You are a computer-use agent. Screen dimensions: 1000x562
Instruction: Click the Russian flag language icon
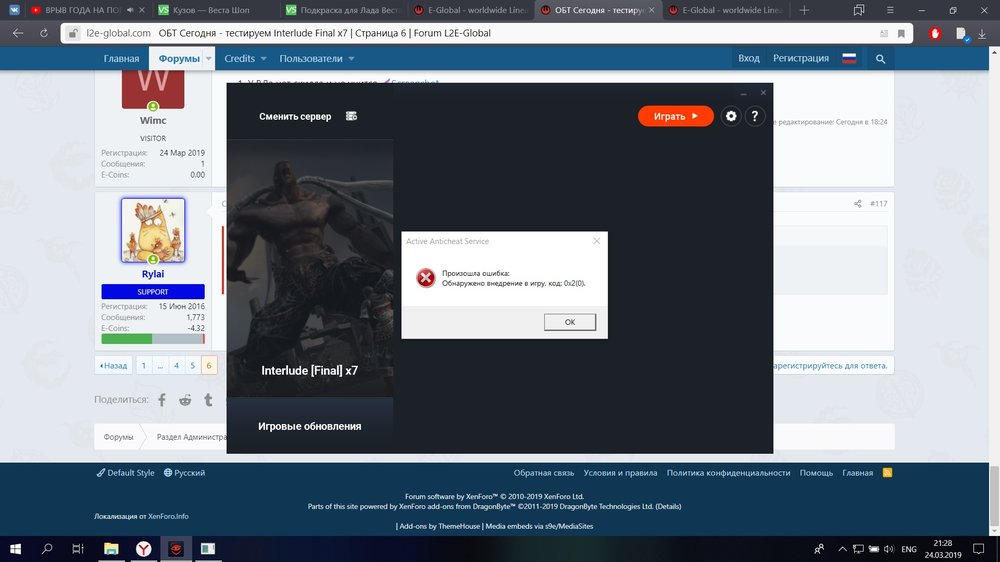pyautogui.click(x=849, y=59)
